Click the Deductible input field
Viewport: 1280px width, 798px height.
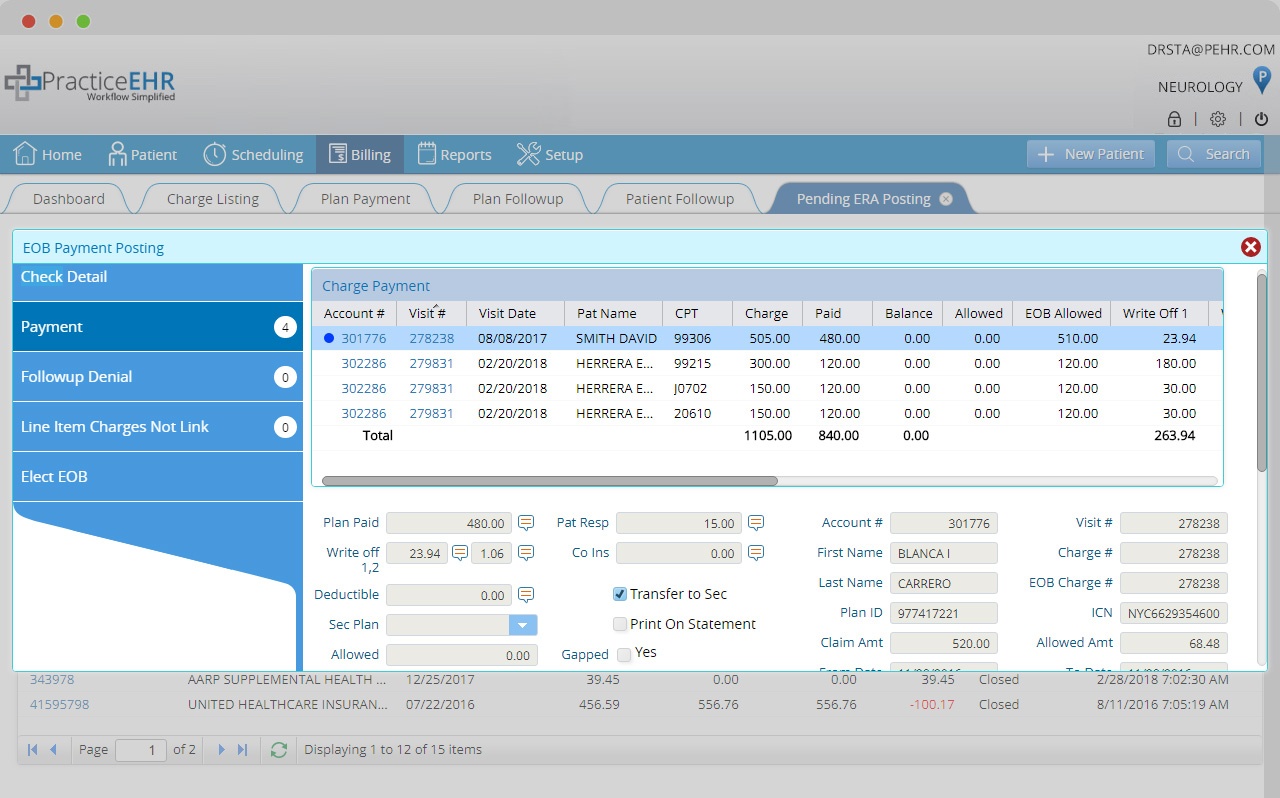point(449,595)
